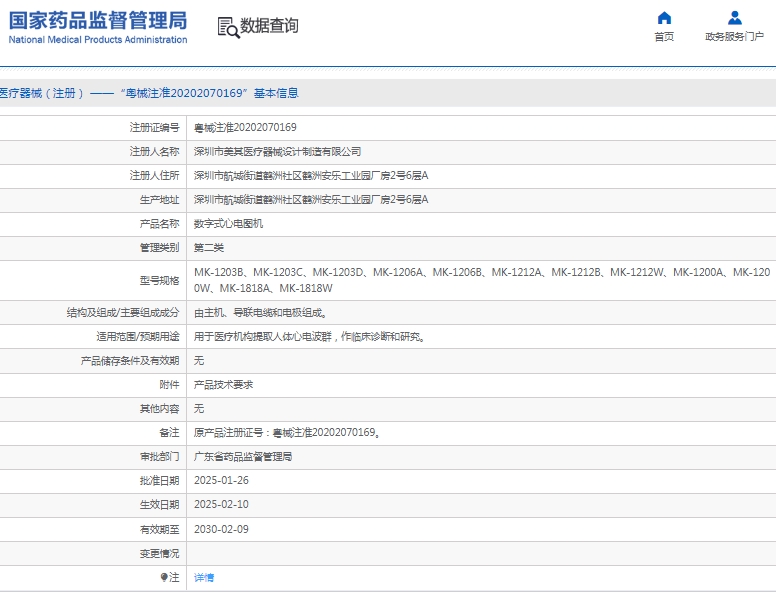Click the 审批部门 label
Screen dimensions: 776x600
(x=159, y=456)
